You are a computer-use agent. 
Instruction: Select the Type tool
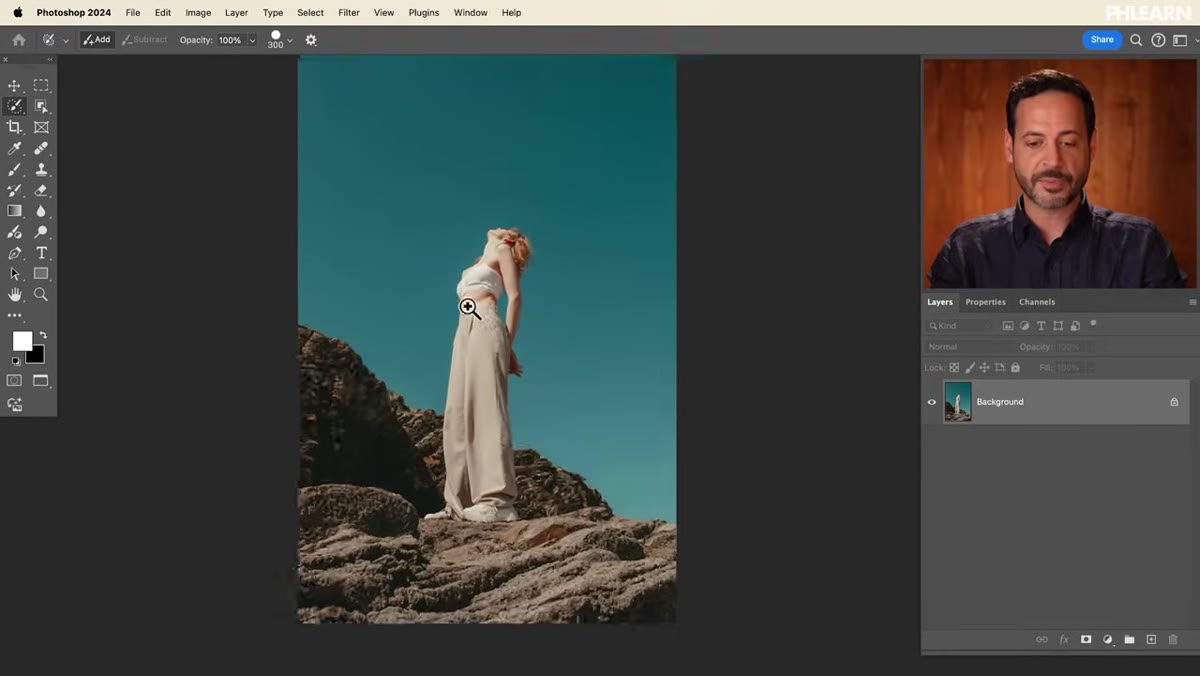(x=41, y=253)
